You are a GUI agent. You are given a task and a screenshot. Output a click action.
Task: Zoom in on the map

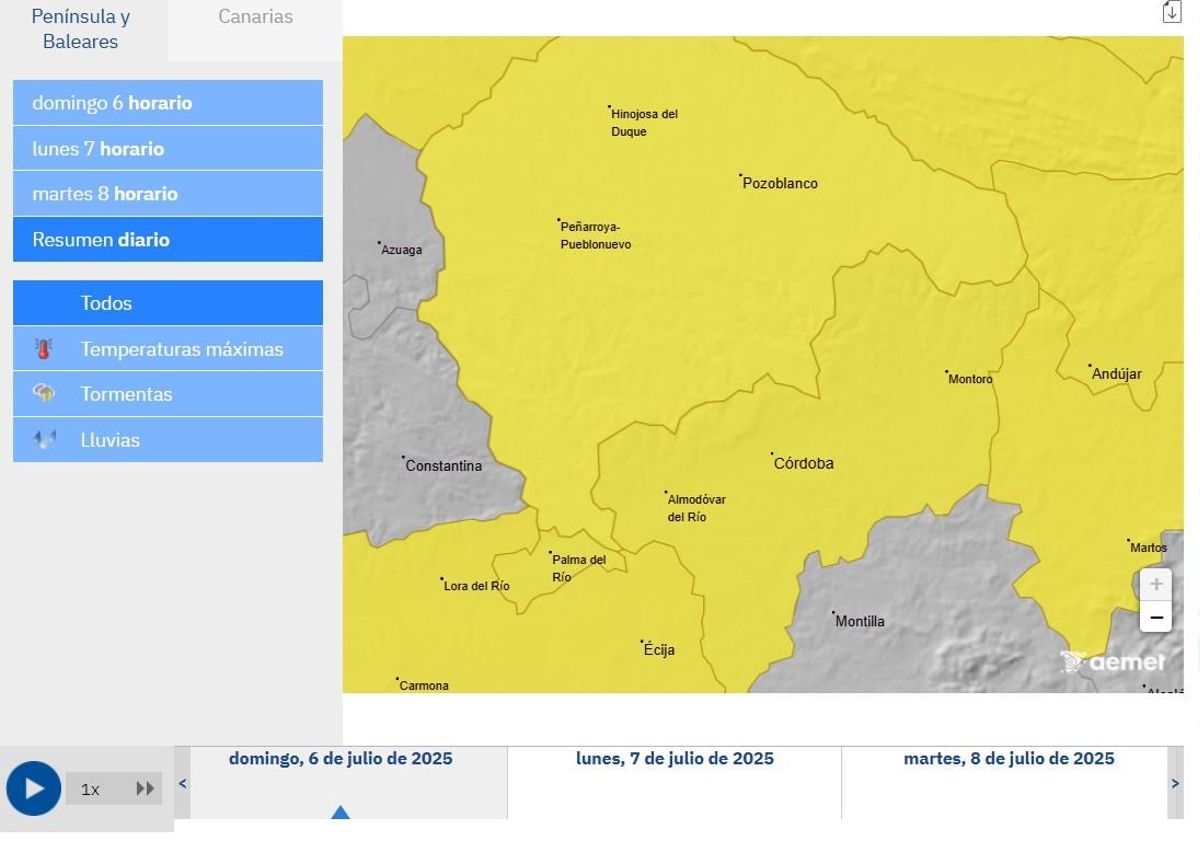[x=1156, y=585]
